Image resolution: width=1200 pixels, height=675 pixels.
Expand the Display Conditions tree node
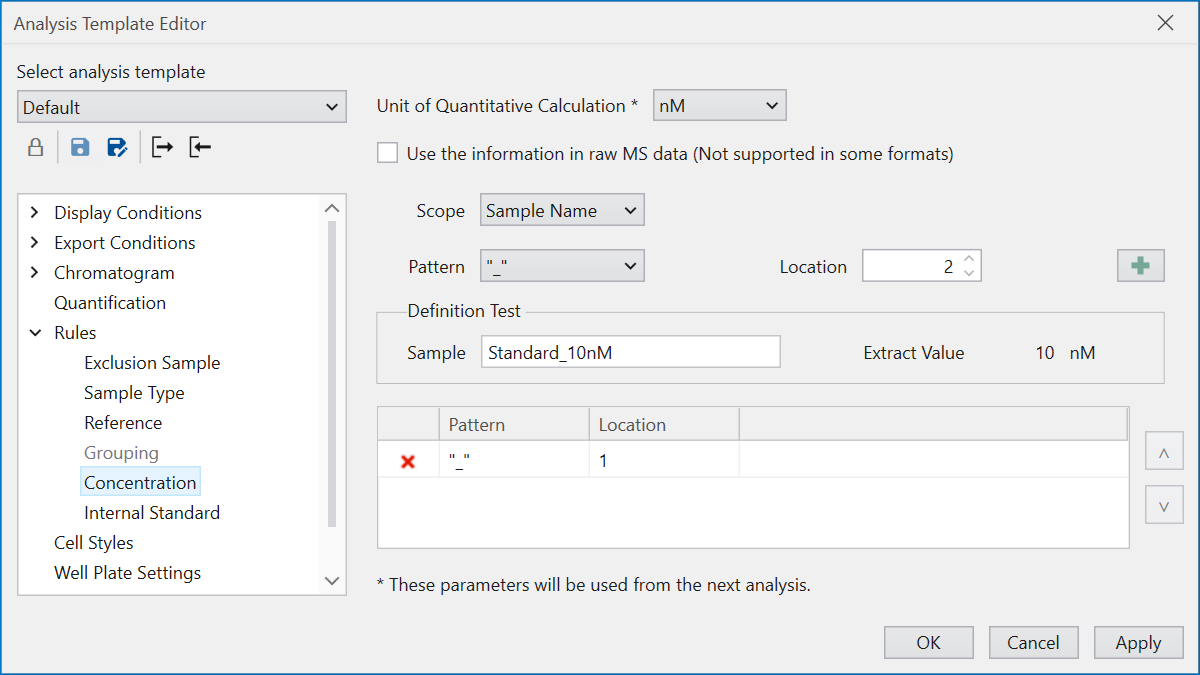pos(36,213)
